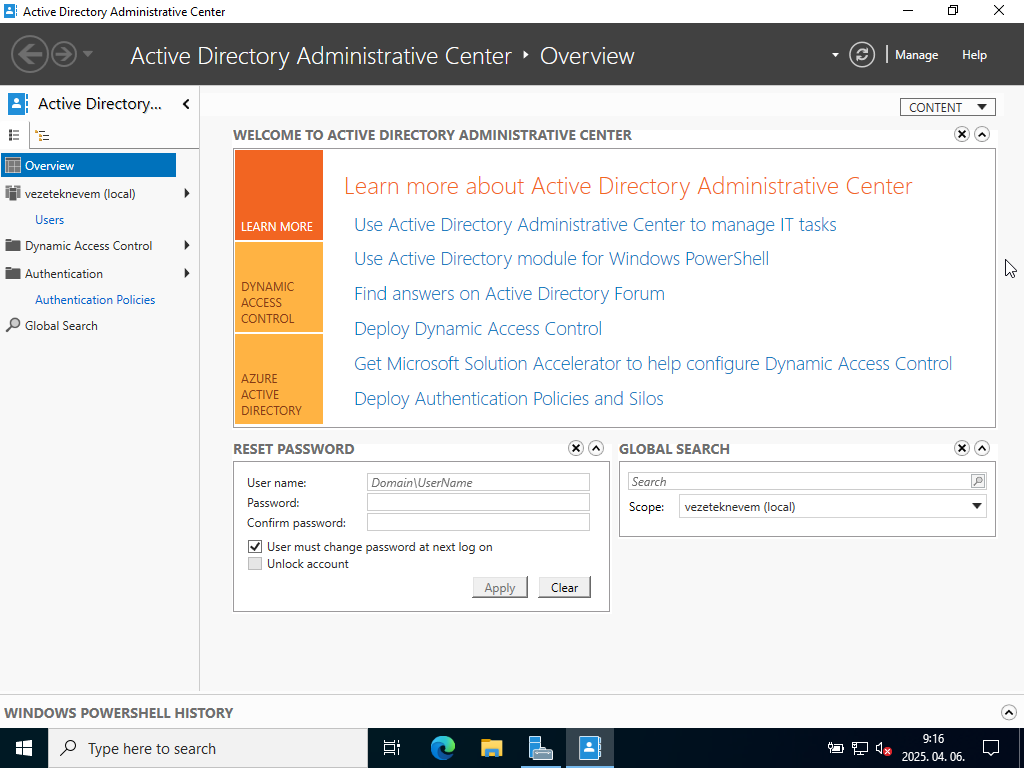Open Task View on the taskbar
1024x768 pixels.
pyautogui.click(x=392, y=748)
